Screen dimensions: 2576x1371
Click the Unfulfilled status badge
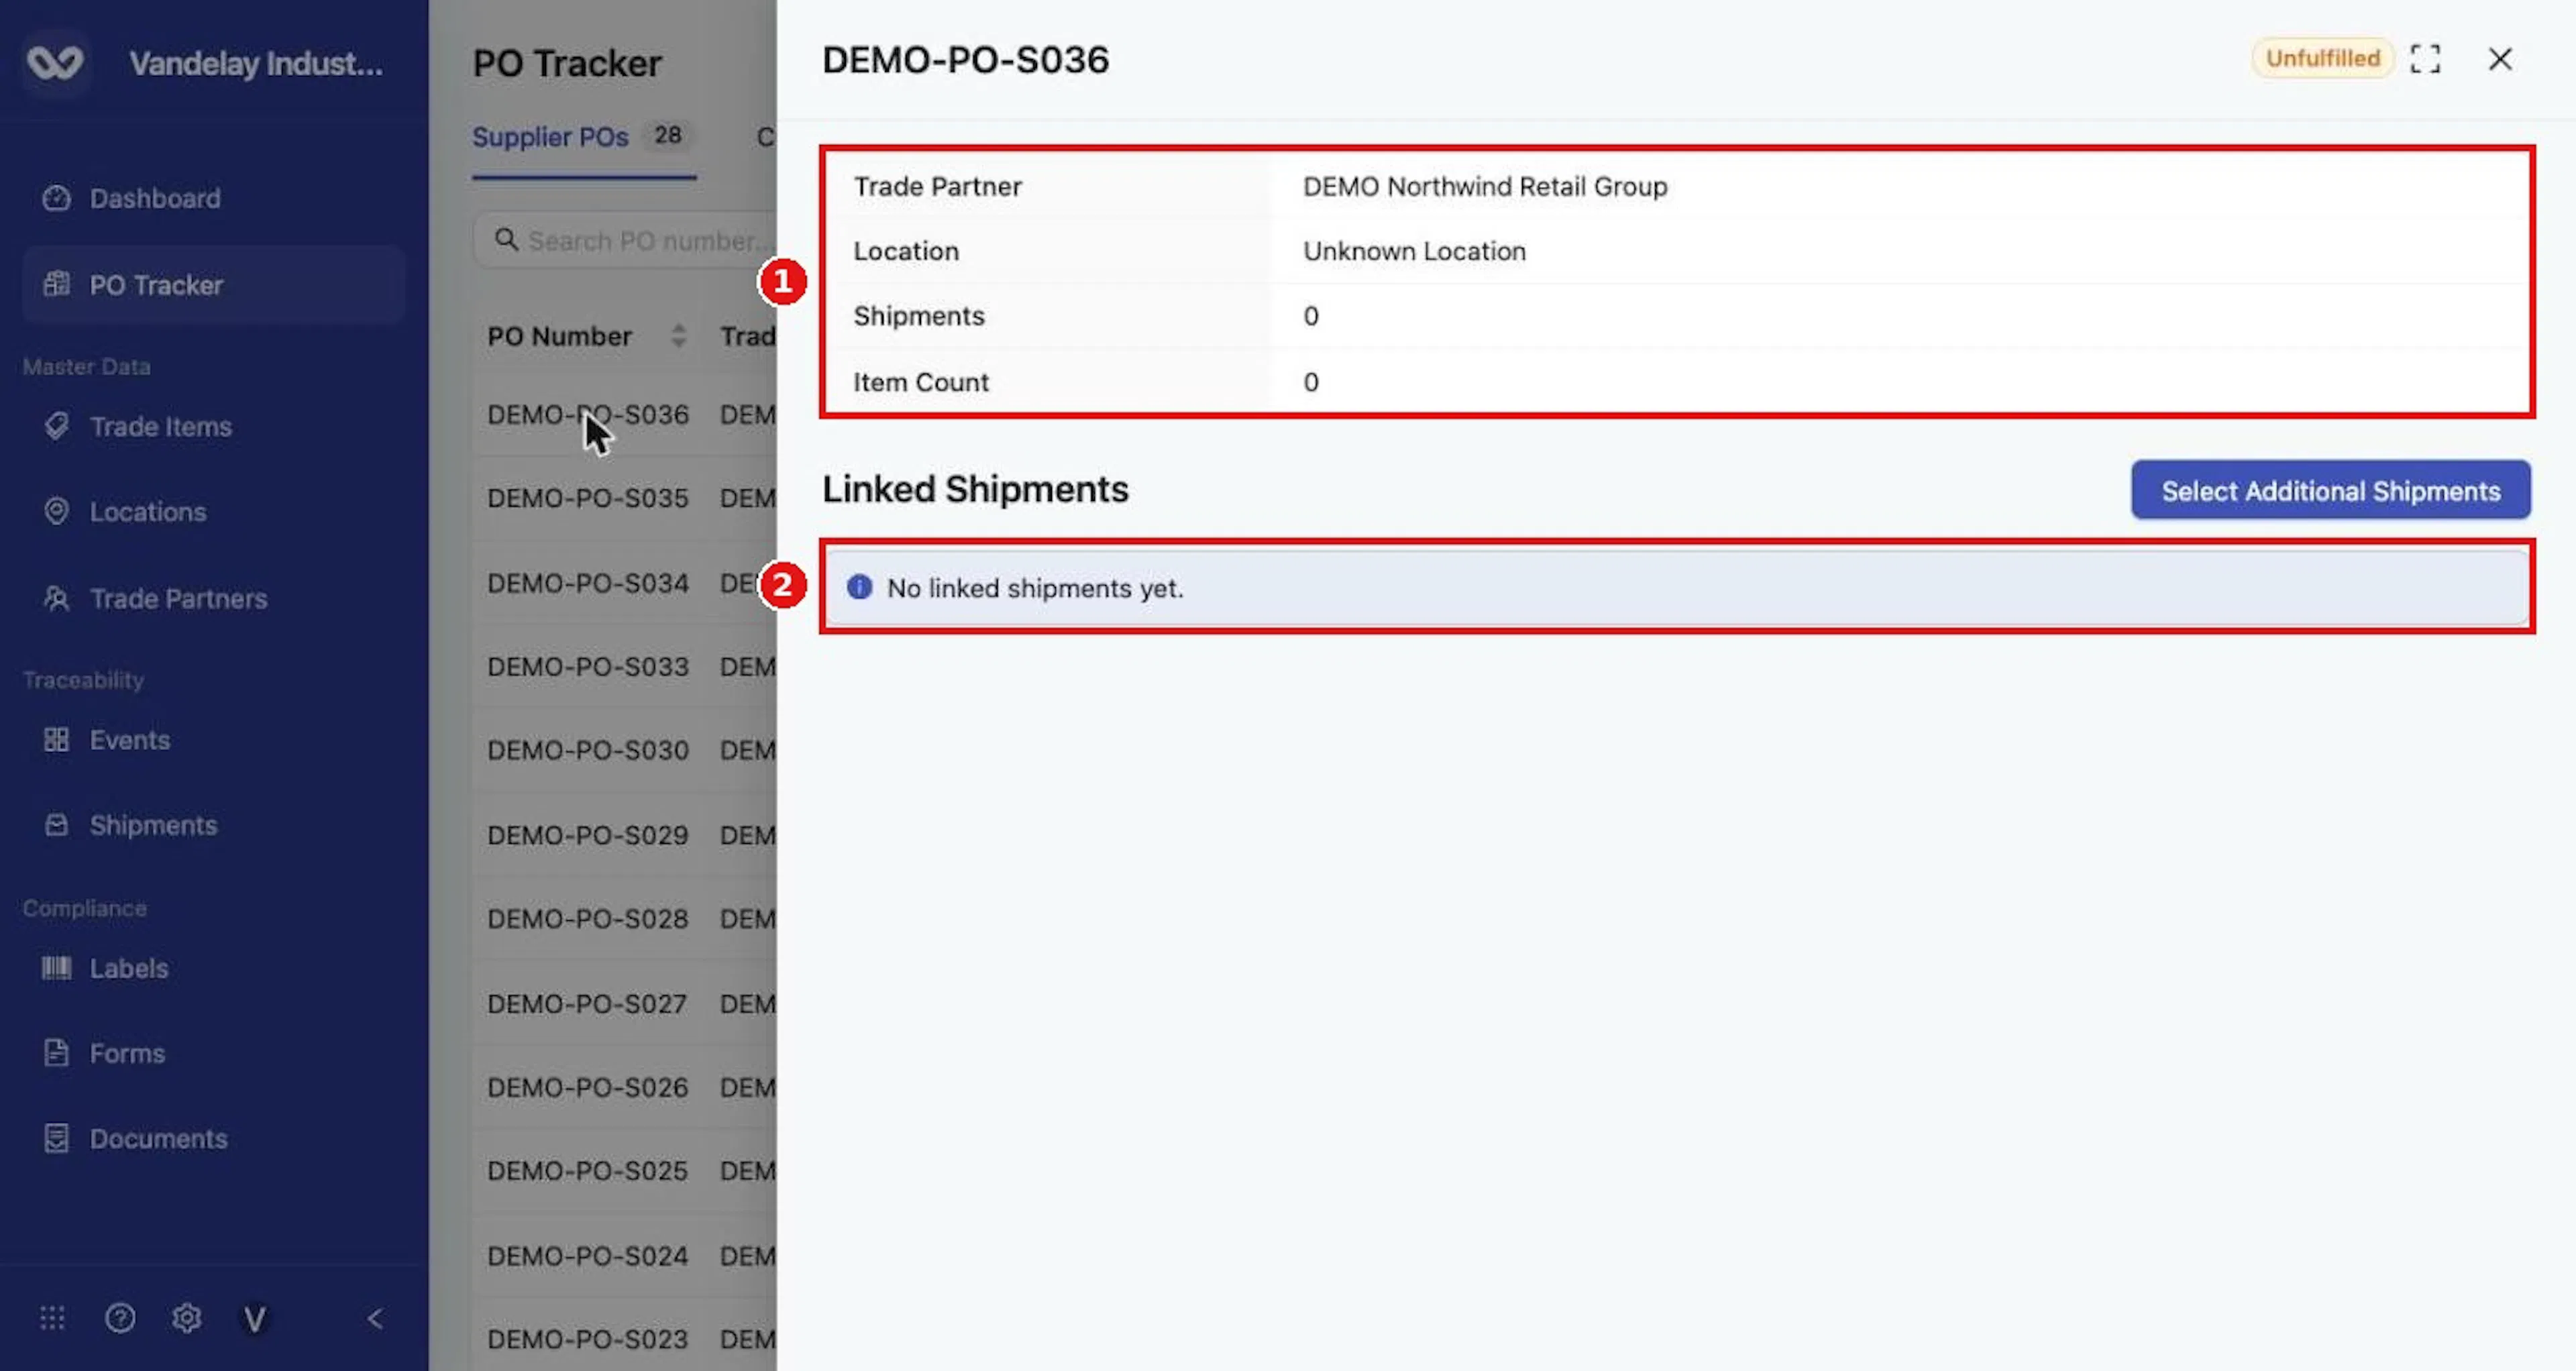[x=2322, y=58]
